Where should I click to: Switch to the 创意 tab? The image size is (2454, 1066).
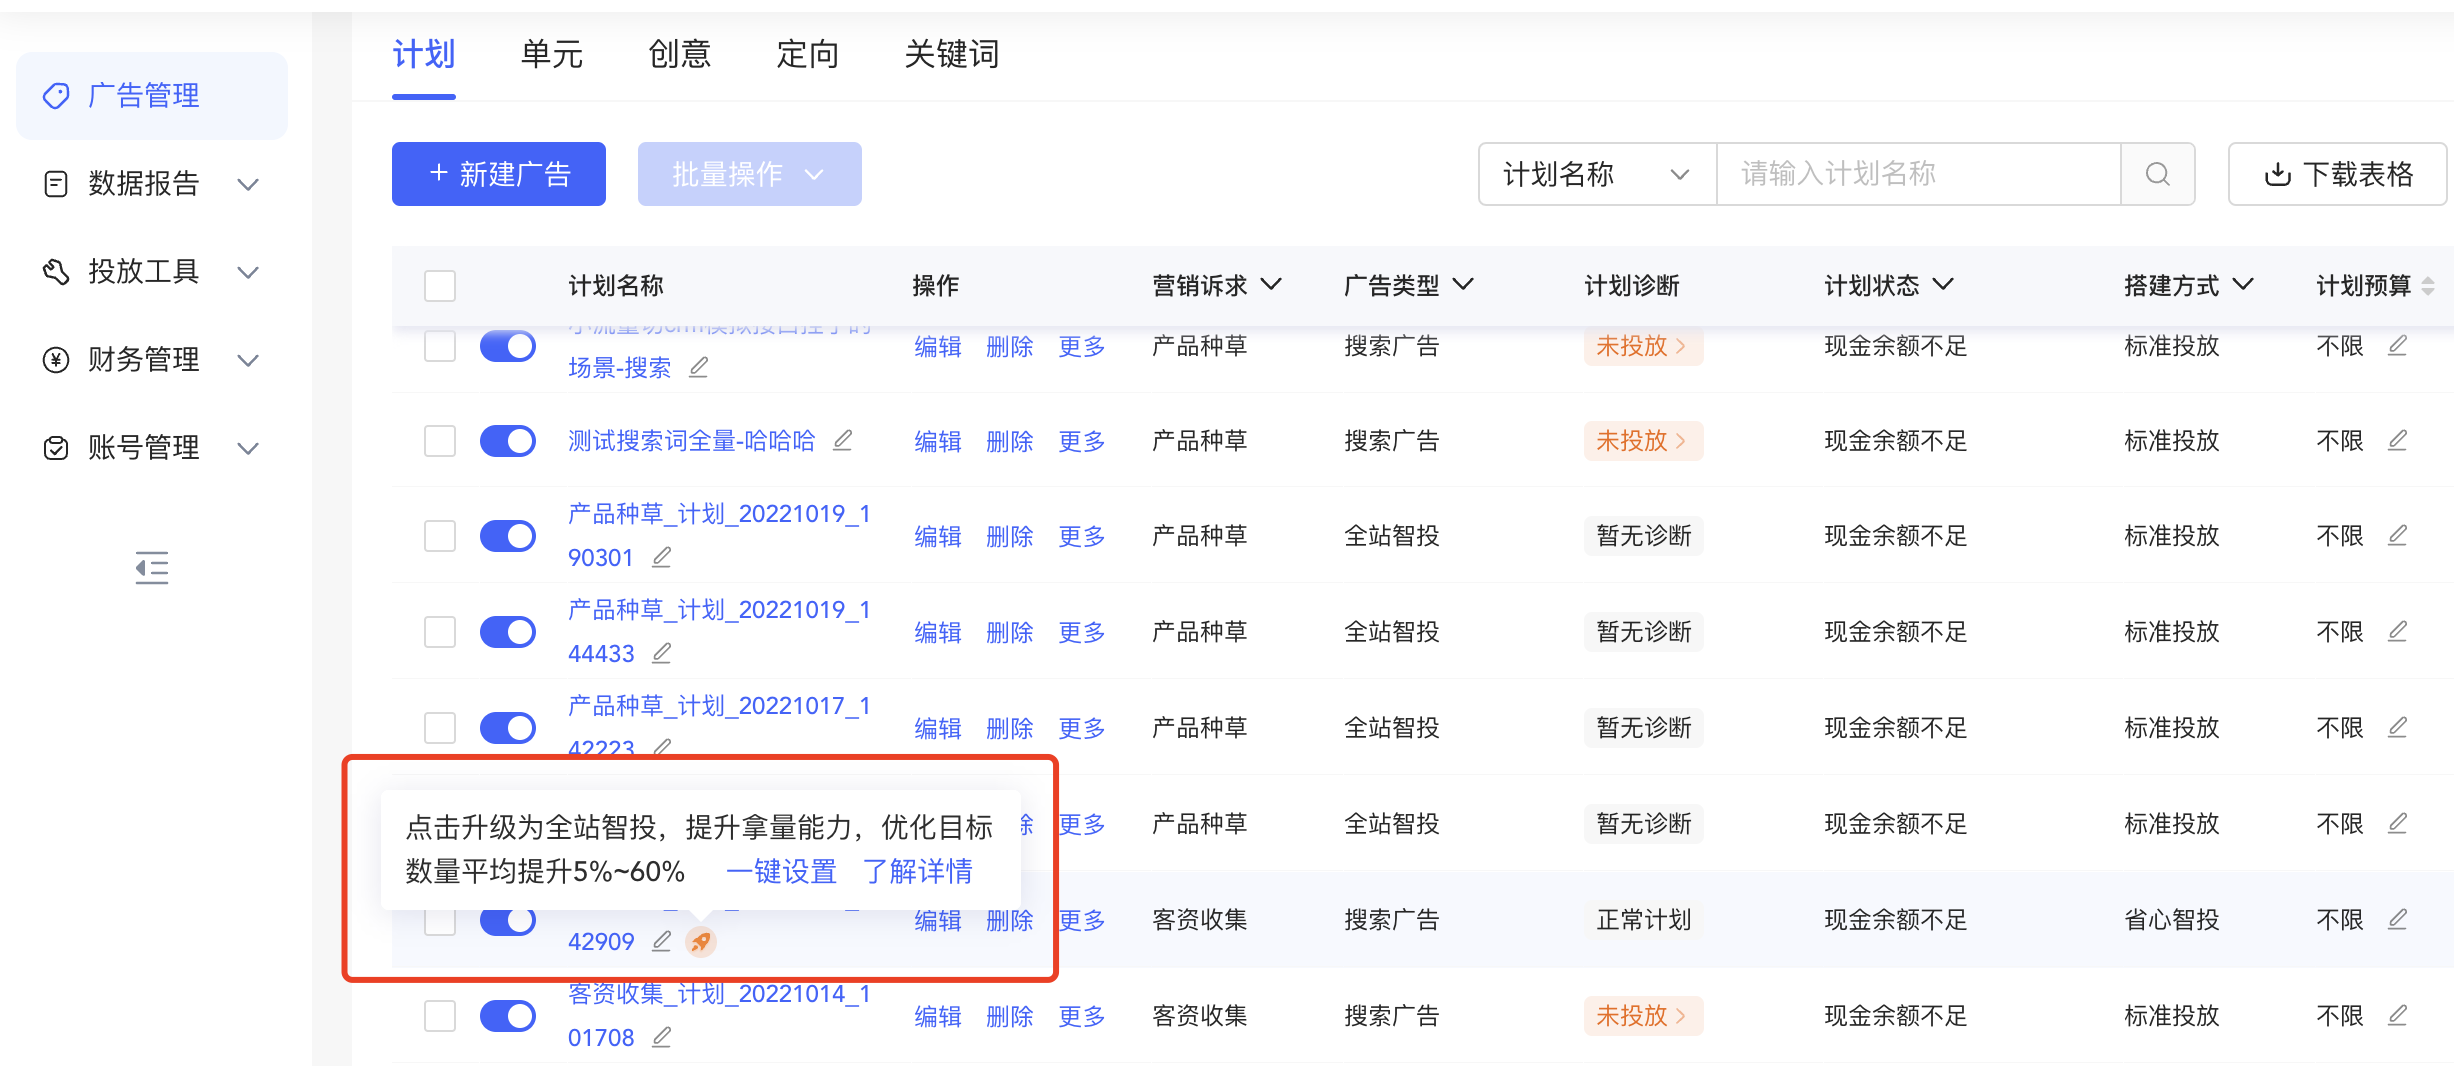(680, 54)
